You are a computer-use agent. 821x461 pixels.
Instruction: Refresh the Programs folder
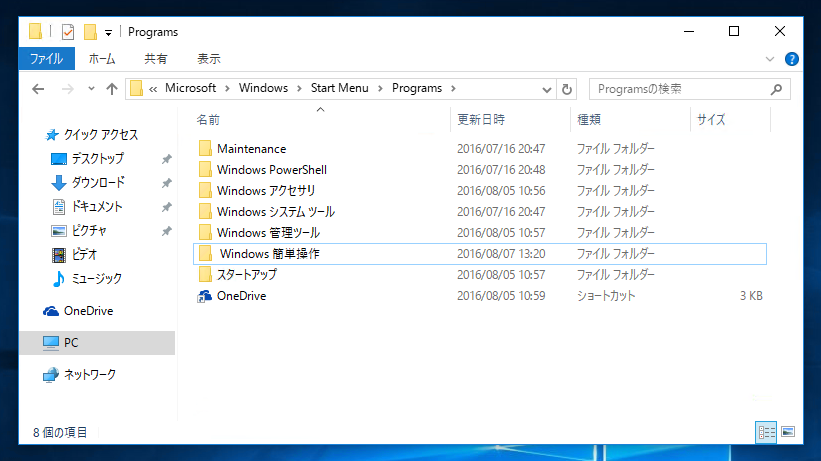pyautogui.click(x=567, y=90)
